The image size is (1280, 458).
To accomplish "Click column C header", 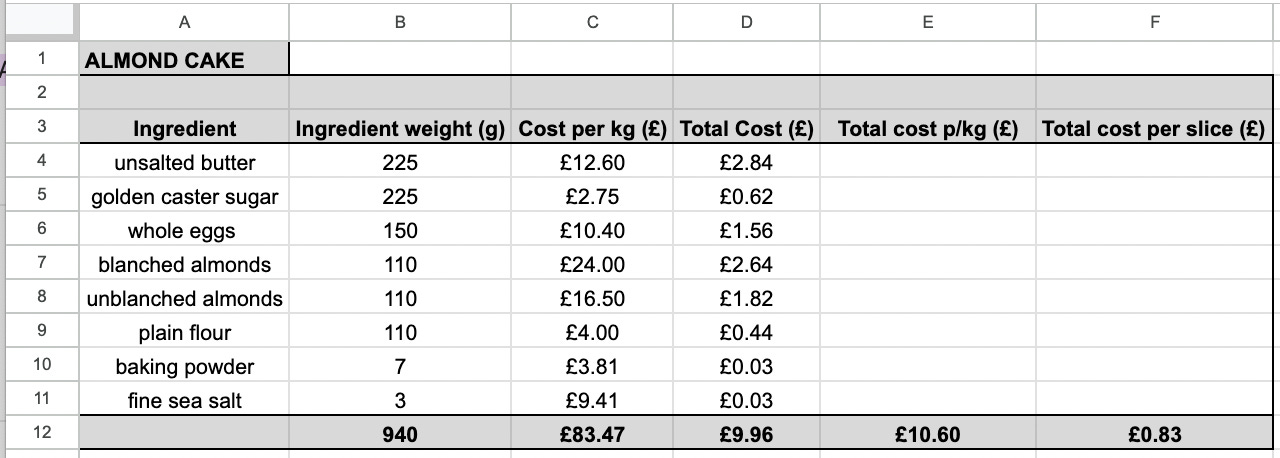I will [592, 21].
